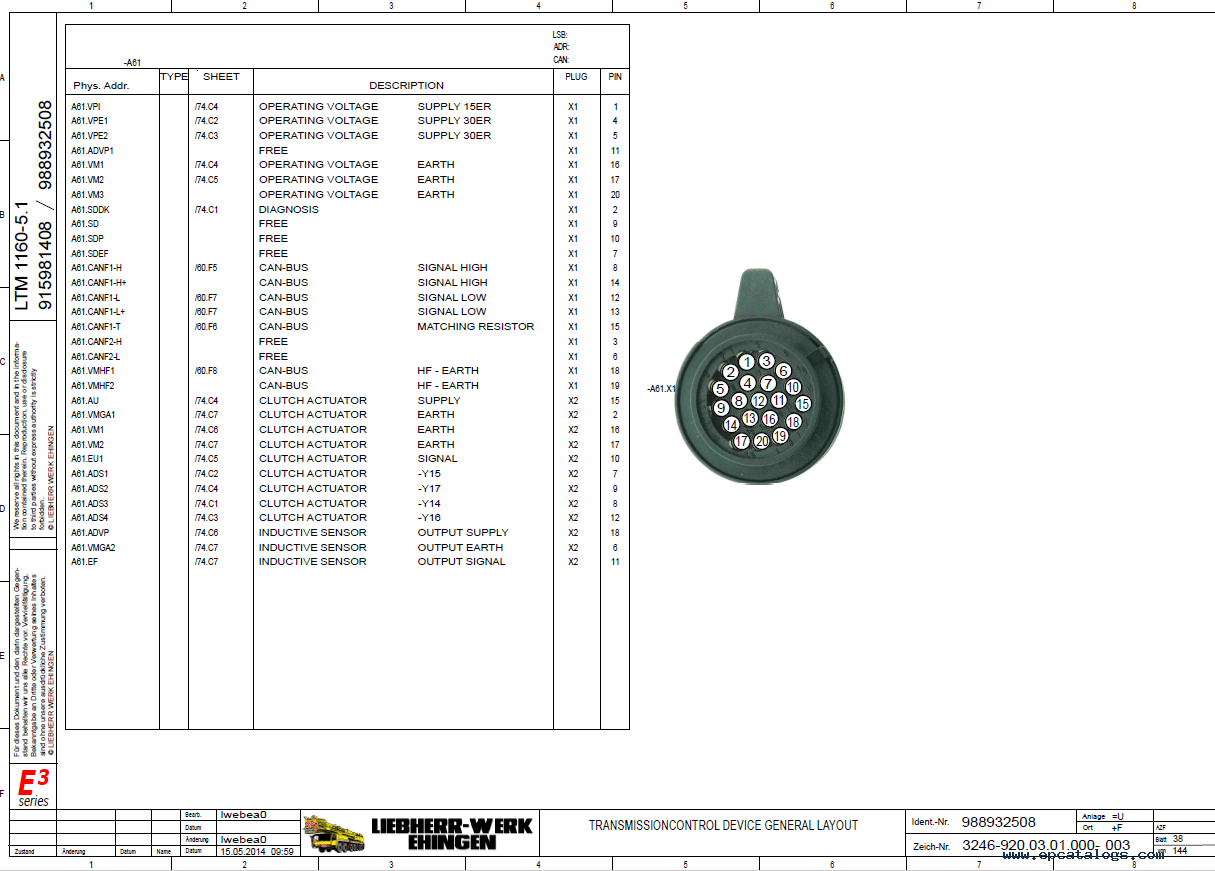The height and width of the screenshot is (871, 1215).
Task: Select pin 18 on the connector image
Action: (793, 422)
